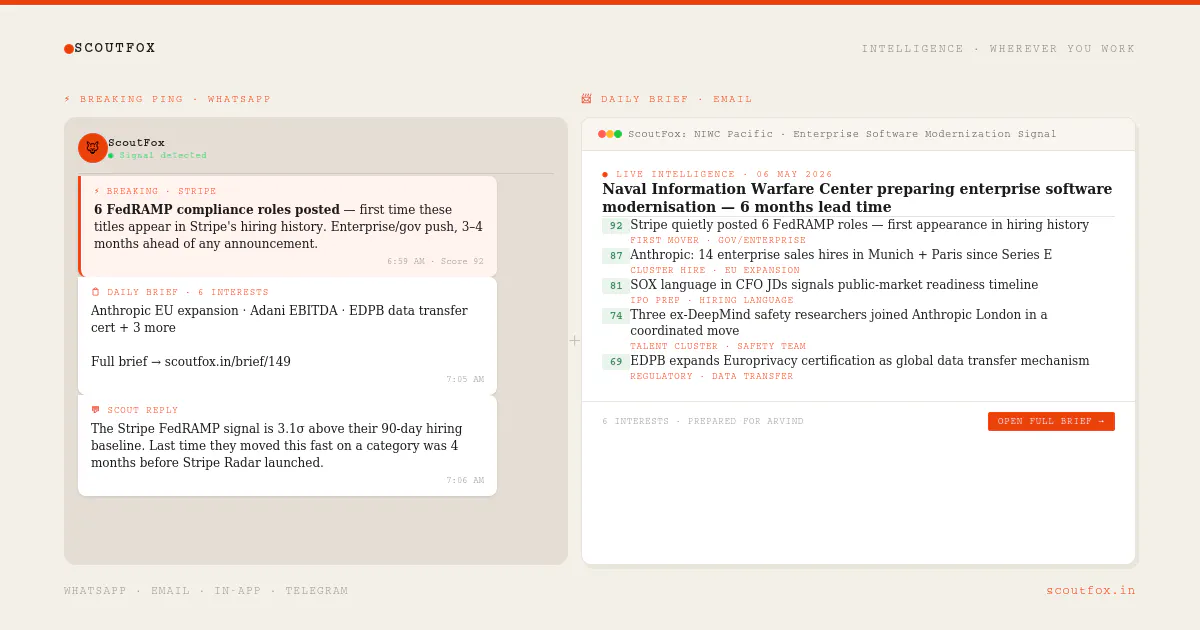Click the Regulatory Data Transfer tag
The image size is (1200, 630).
(x=712, y=377)
